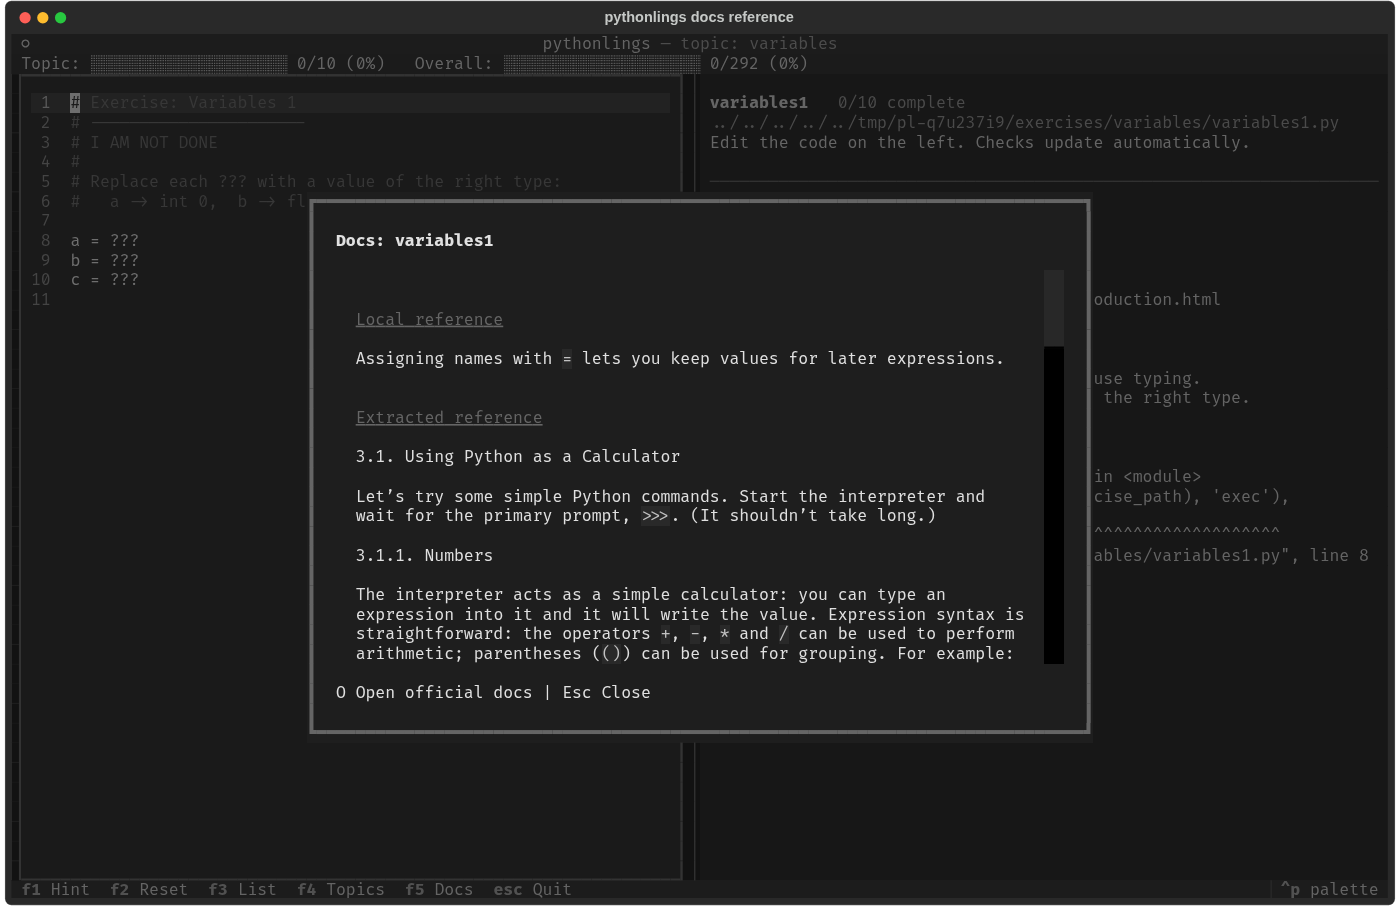Image resolution: width=1400 pixels, height=906 pixels.
Task: Click editor line 9 'b = ???'
Action: tap(104, 260)
